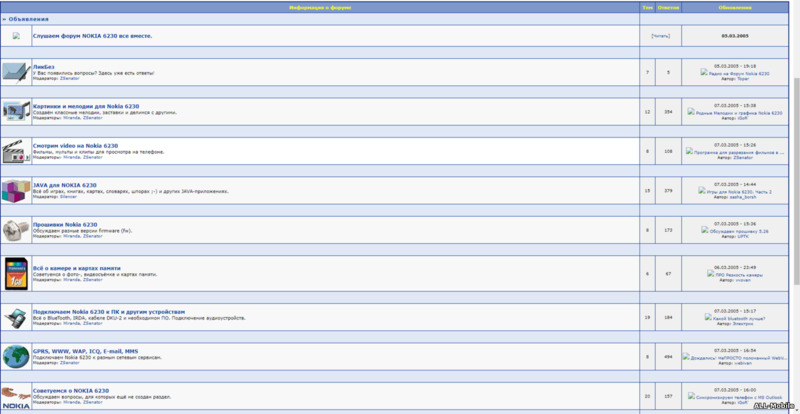Image resolution: width=800 pixels, height=414 pixels.
Task: Open JAVA для NOKIA 6230 forum
Action: pos(64,185)
